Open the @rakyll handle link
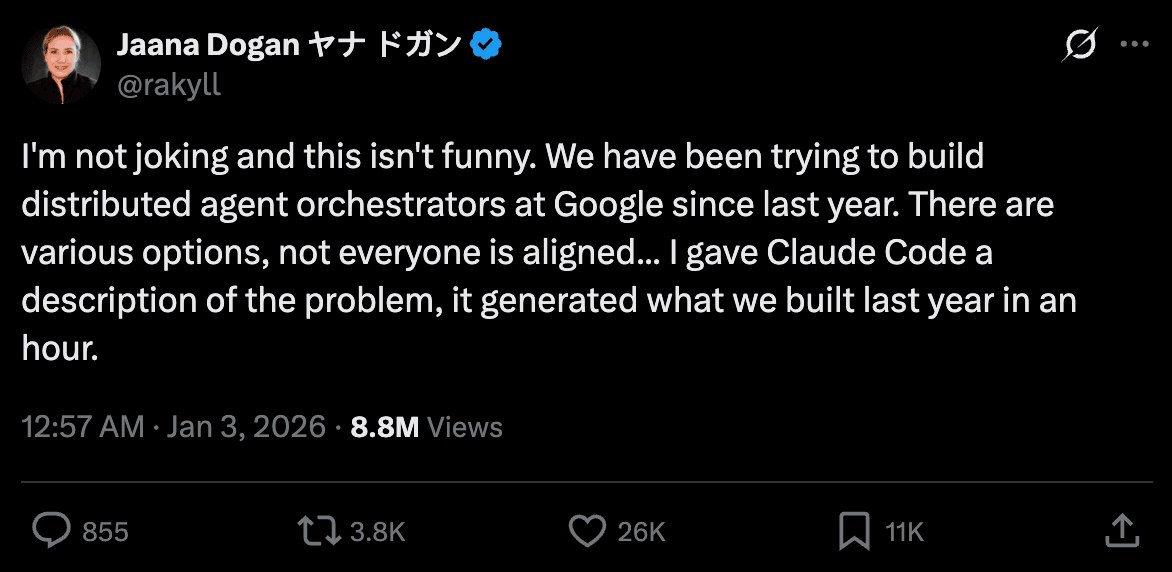 pos(169,85)
